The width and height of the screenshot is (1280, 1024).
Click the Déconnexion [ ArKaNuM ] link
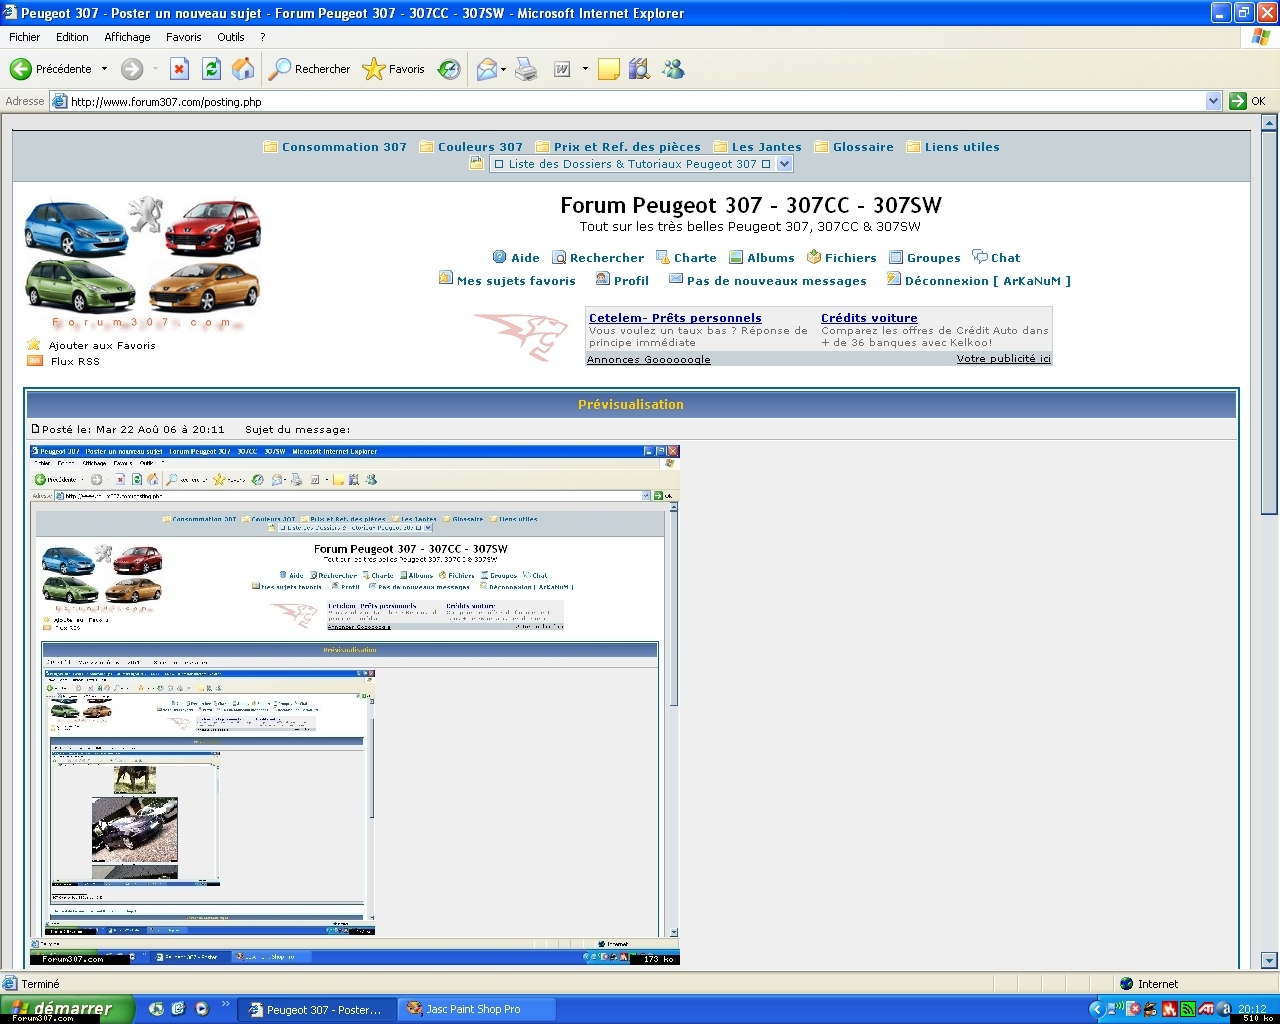tap(987, 281)
